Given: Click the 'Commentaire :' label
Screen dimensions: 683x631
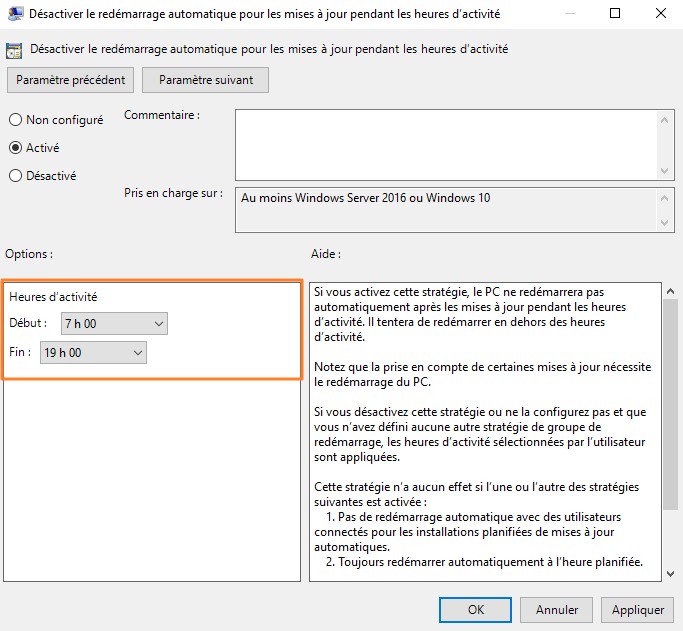Looking at the screenshot, I should (162, 115).
